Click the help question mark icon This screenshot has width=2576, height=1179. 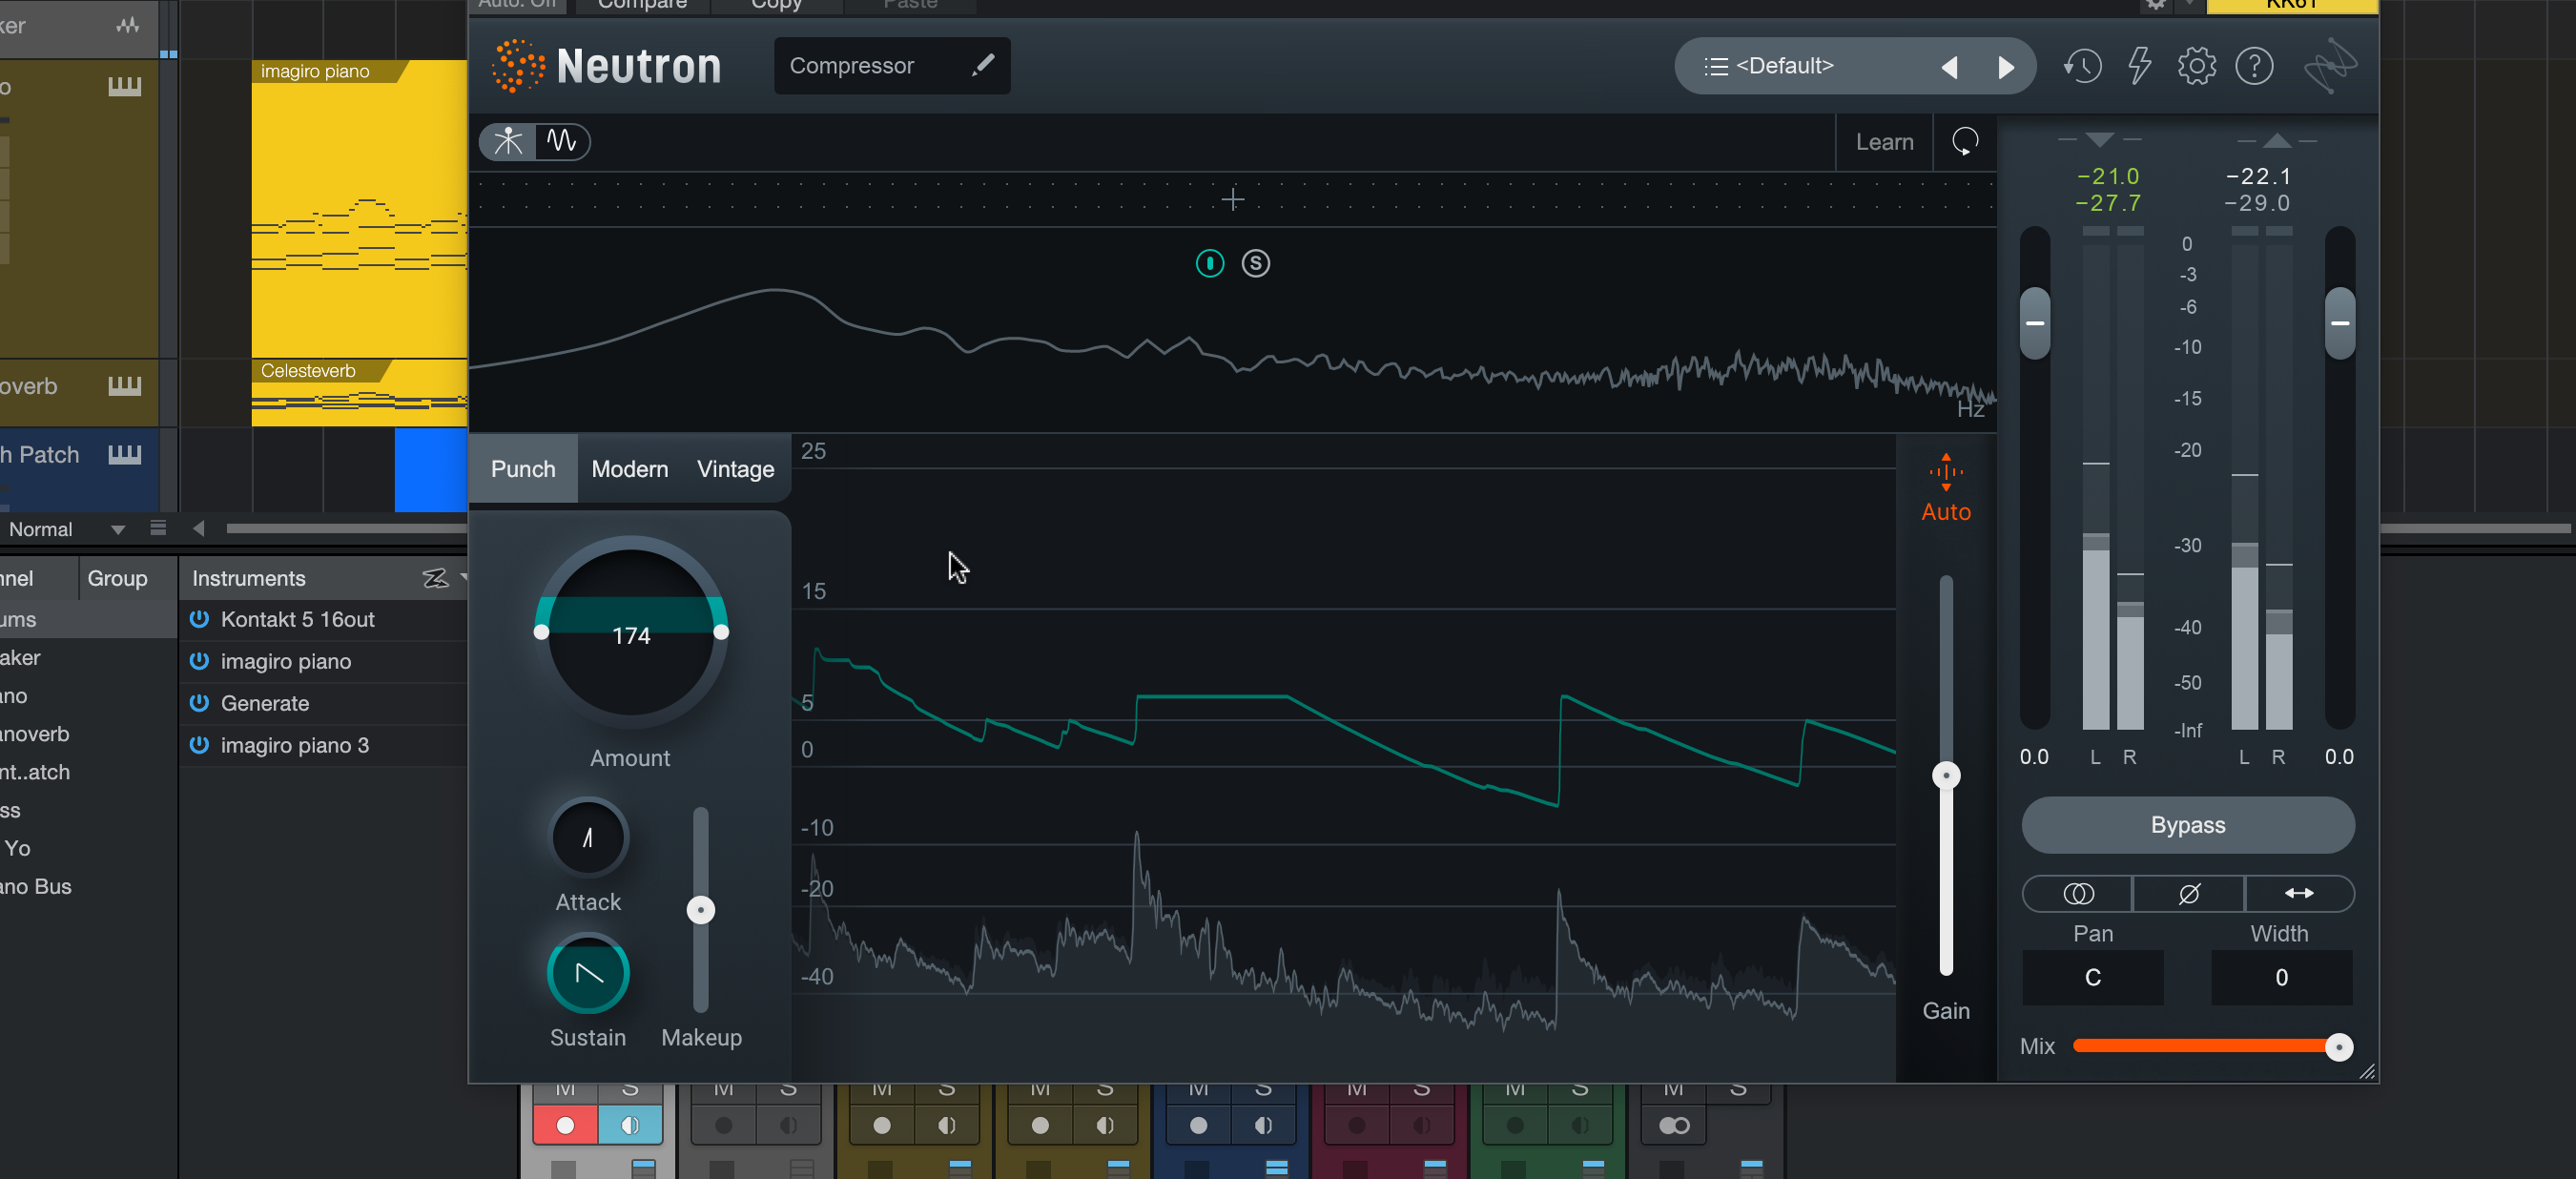pyautogui.click(x=2254, y=66)
